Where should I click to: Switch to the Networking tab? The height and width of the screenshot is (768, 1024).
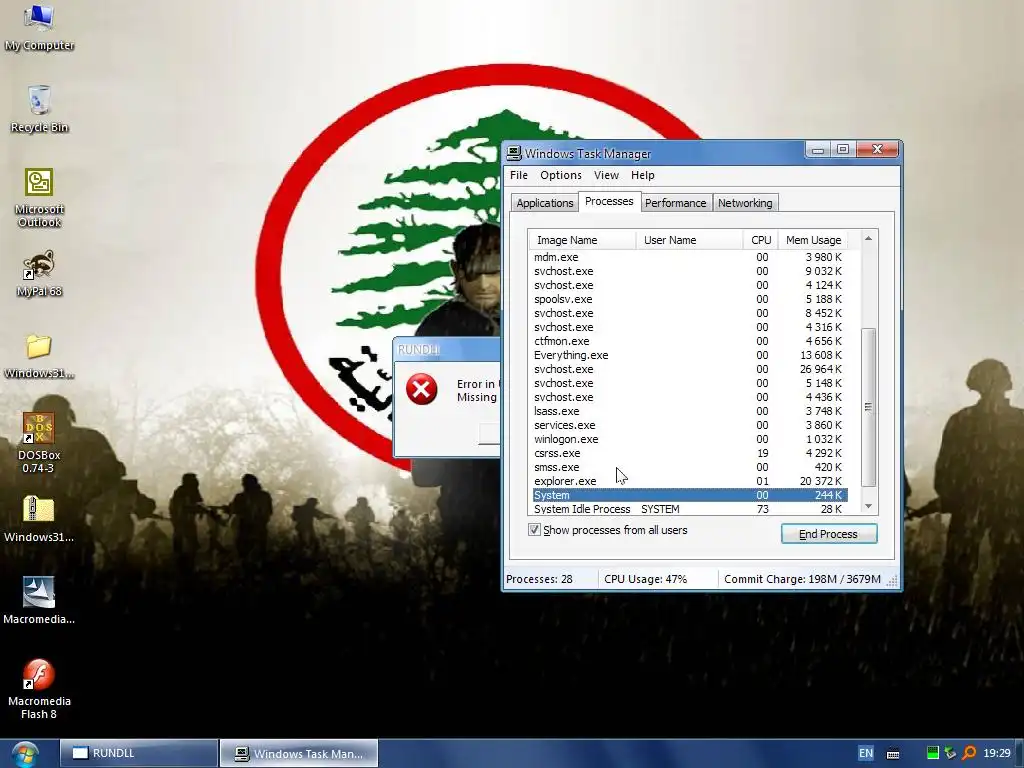745,202
